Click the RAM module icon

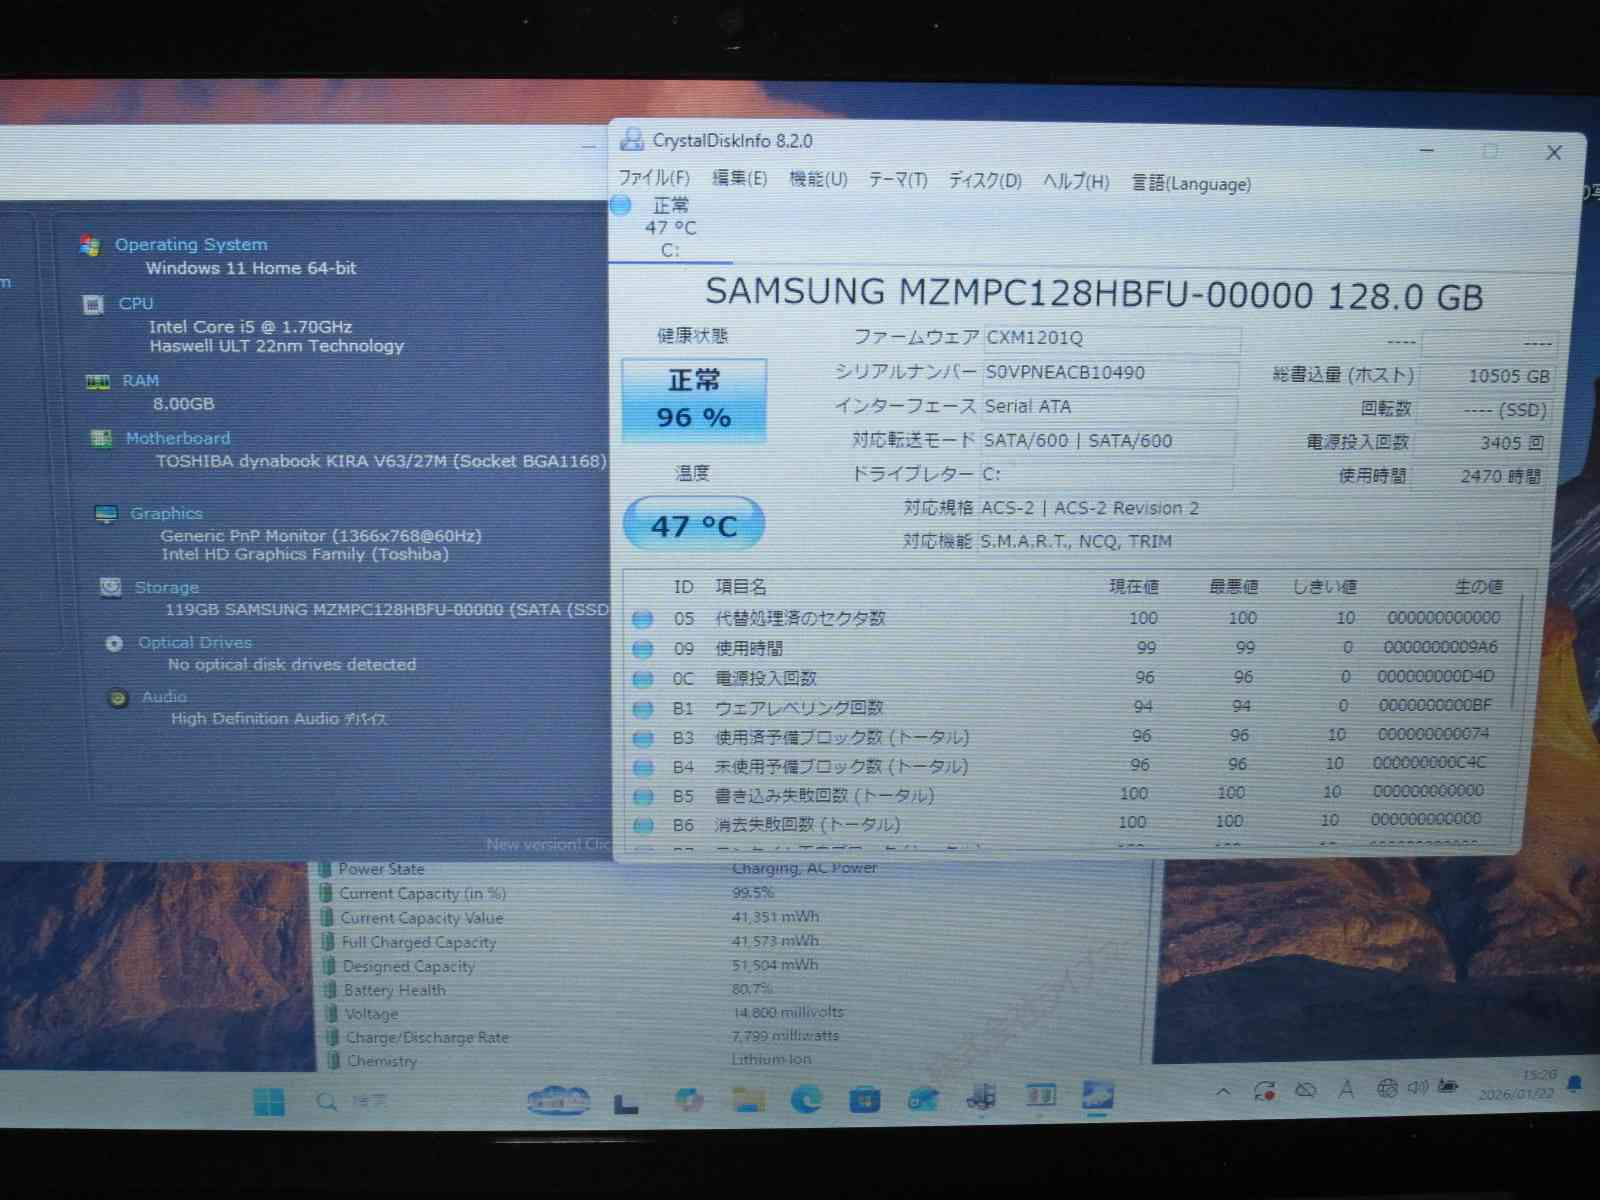[97, 382]
